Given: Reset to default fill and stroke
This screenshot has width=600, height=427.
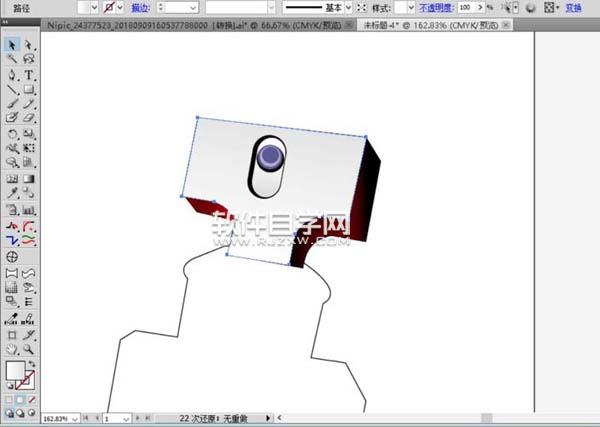Looking at the screenshot, I should [9, 386].
